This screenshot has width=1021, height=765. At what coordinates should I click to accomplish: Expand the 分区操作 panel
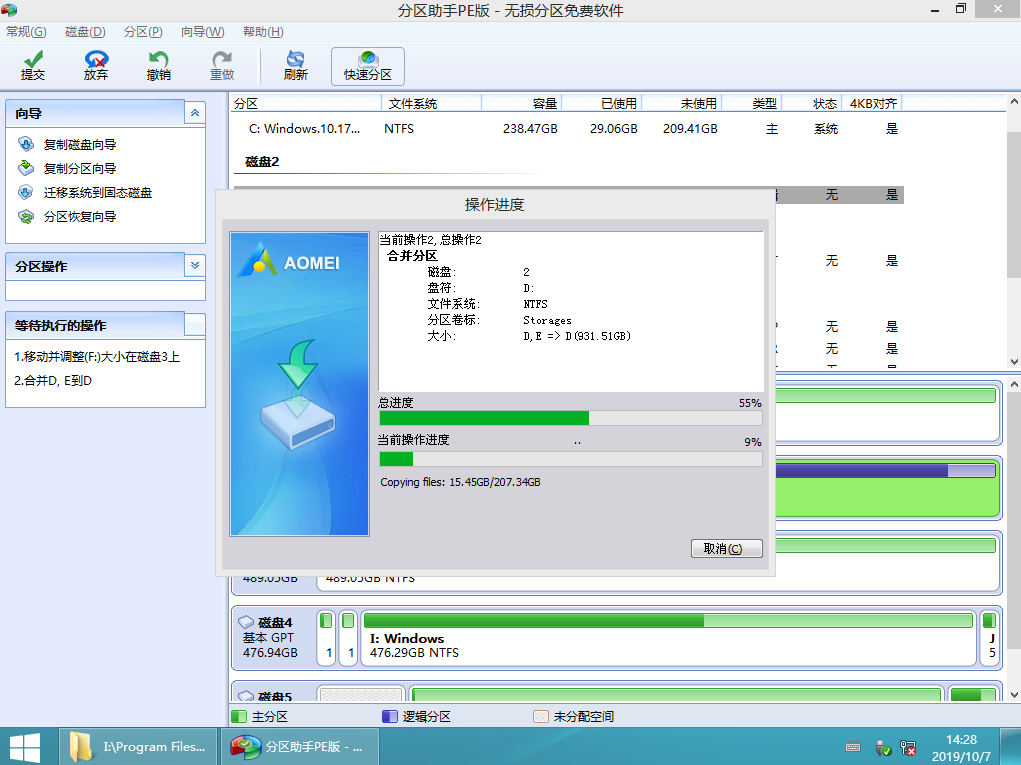click(x=195, y=266)
